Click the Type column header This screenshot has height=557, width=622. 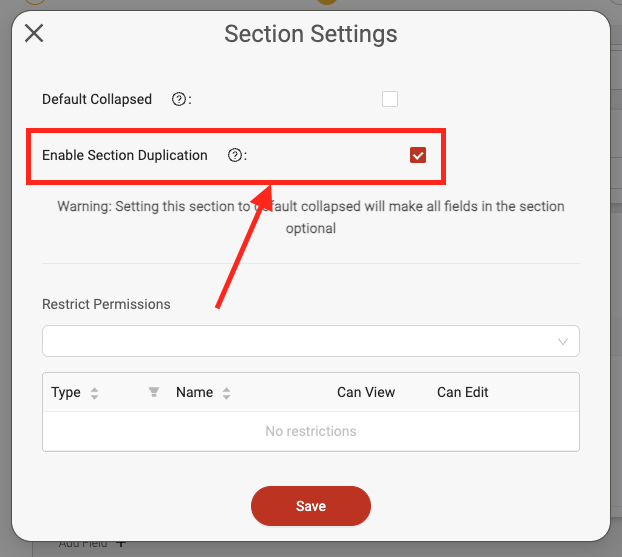66,392
